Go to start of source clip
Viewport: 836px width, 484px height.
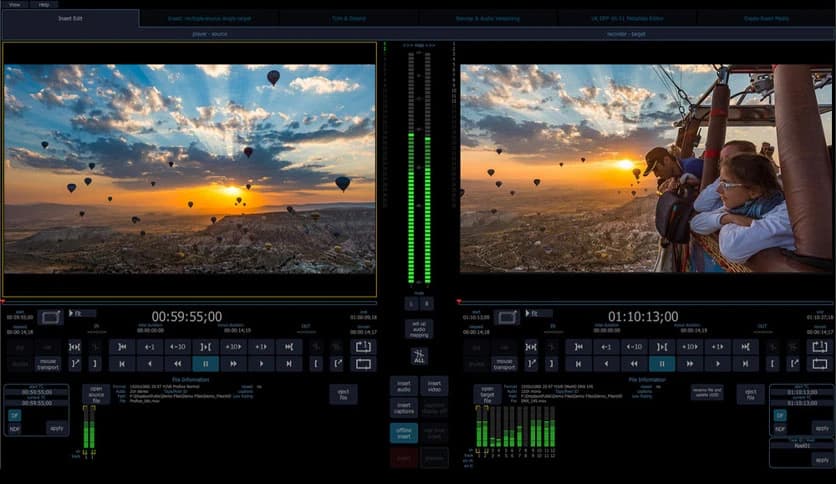click(x=122, y=364)
